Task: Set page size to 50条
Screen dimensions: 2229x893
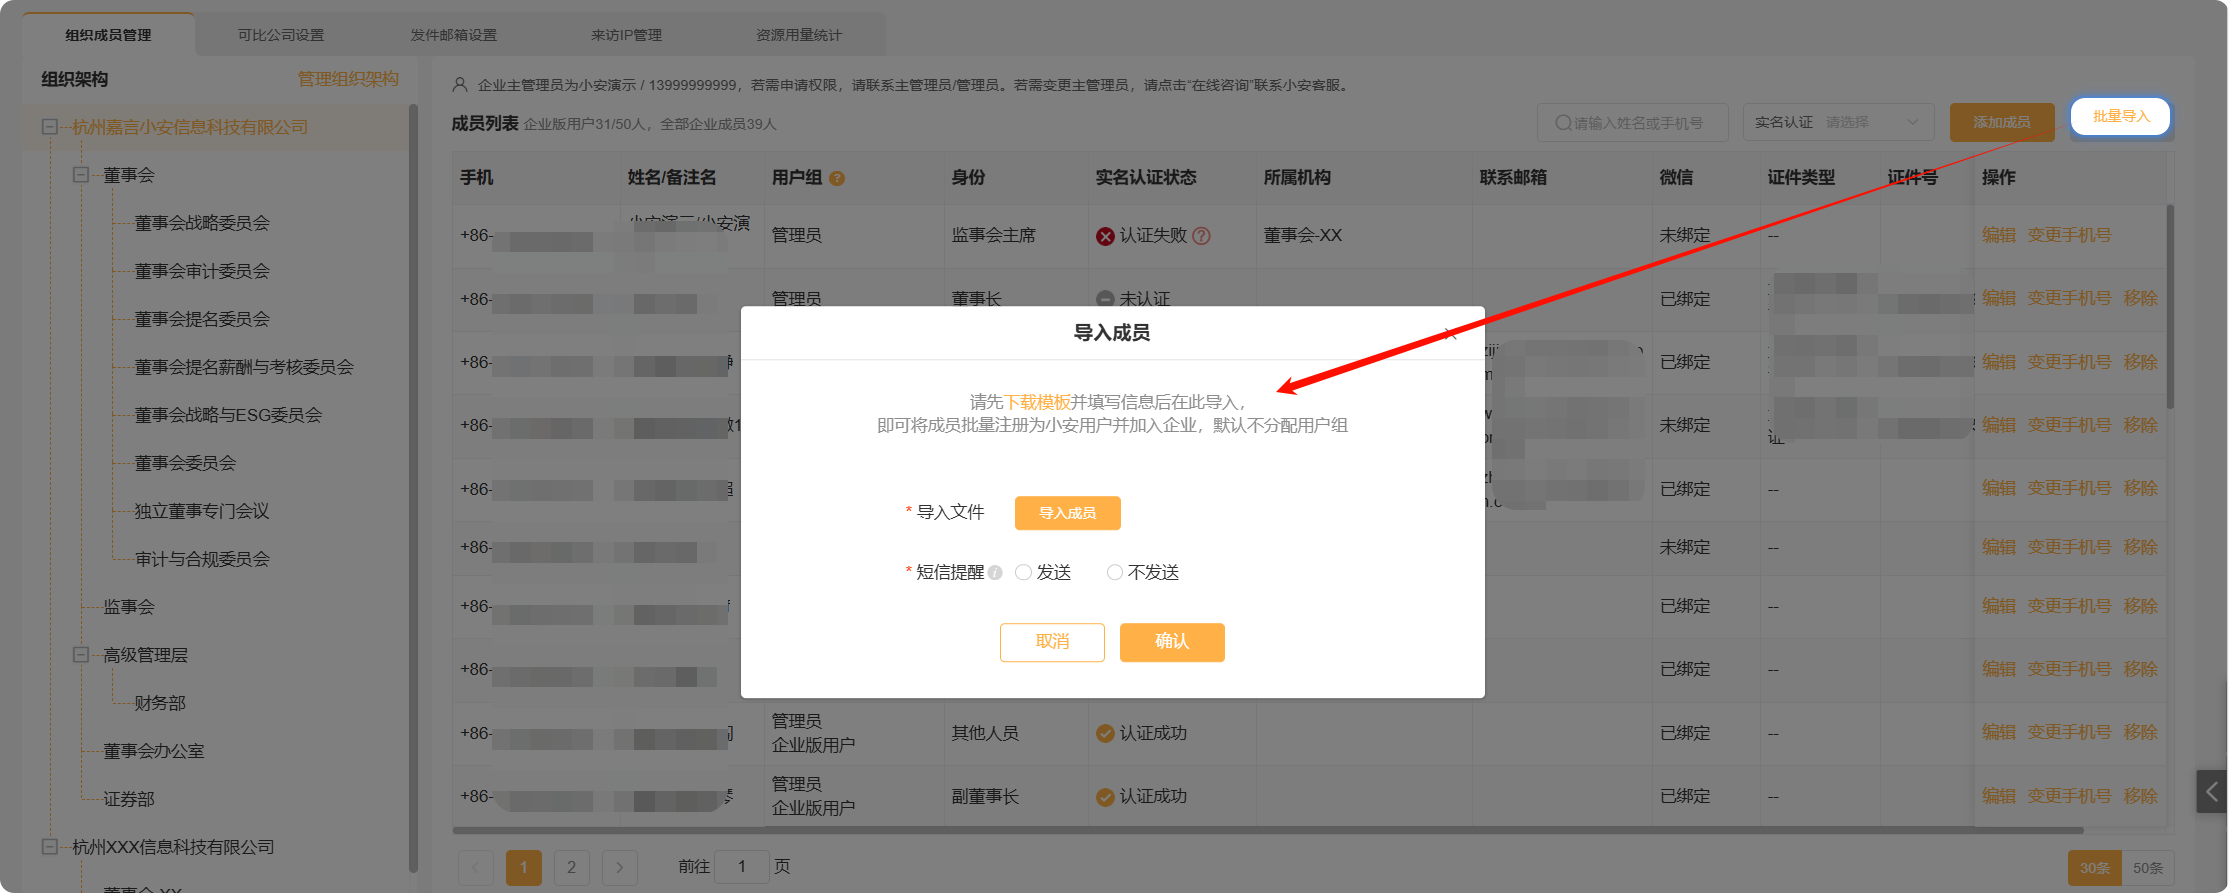Action: 2147,868
